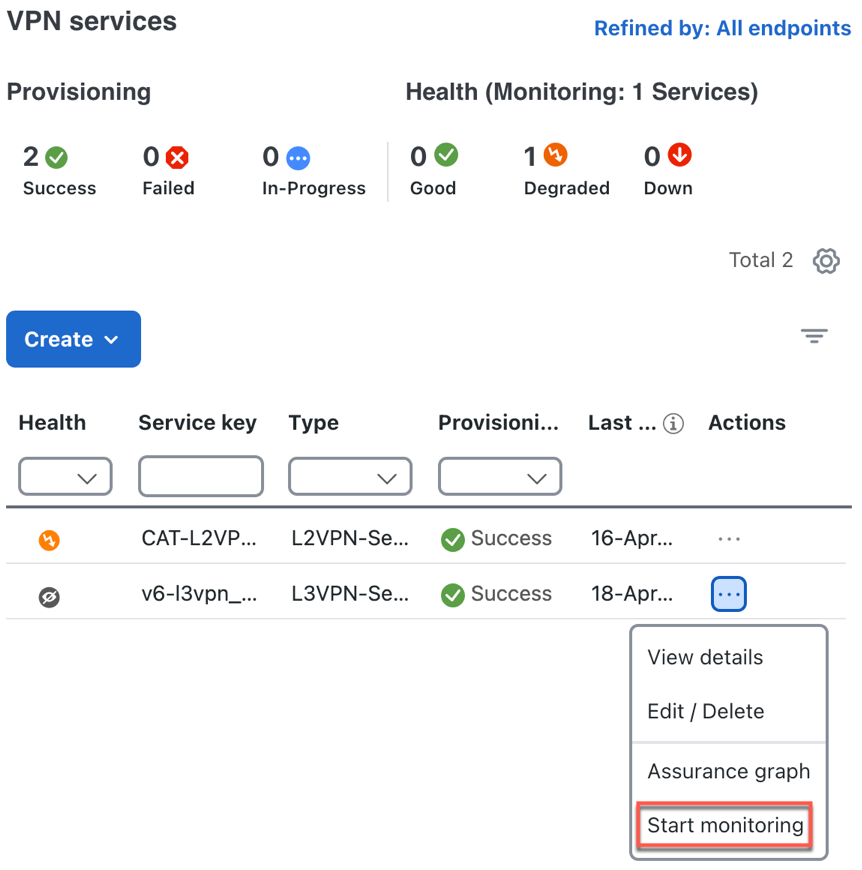Click the unmonitored health icon for v6-l3vpn
Image resolution: width=862 pixels, height=870 pixels.
point(49,596)
